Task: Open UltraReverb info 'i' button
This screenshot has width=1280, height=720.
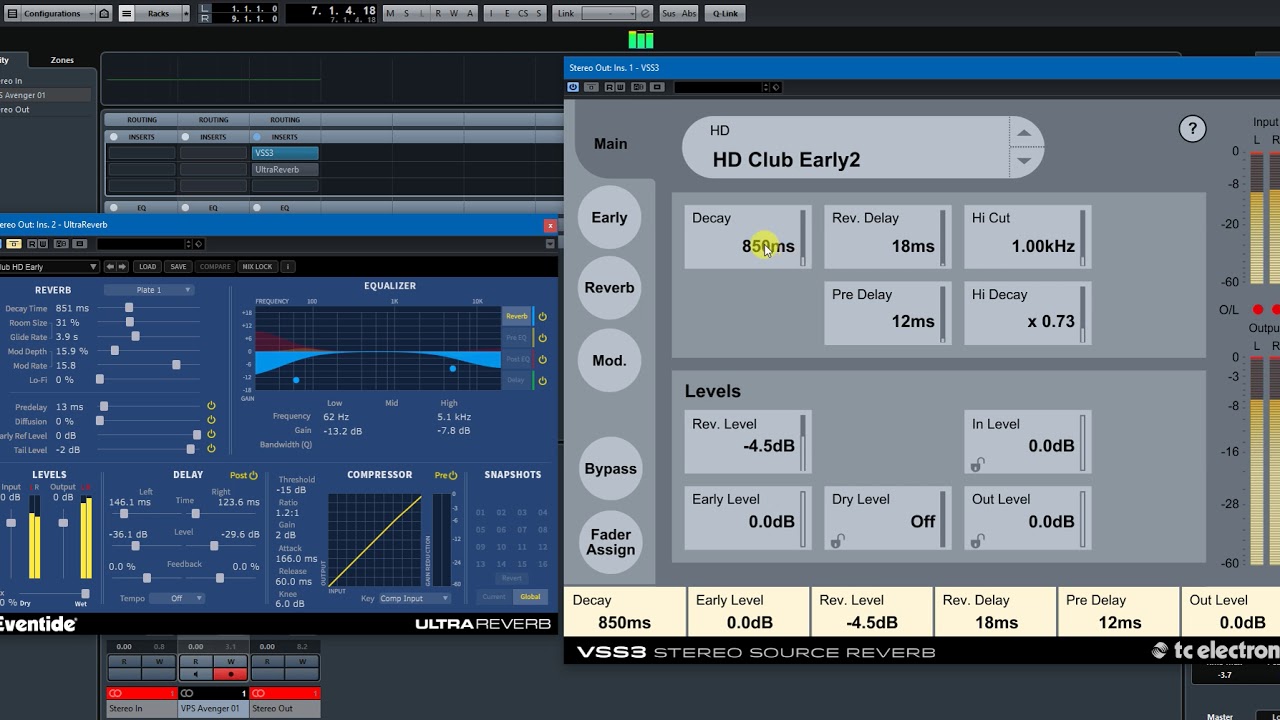Action: point(288,267)
